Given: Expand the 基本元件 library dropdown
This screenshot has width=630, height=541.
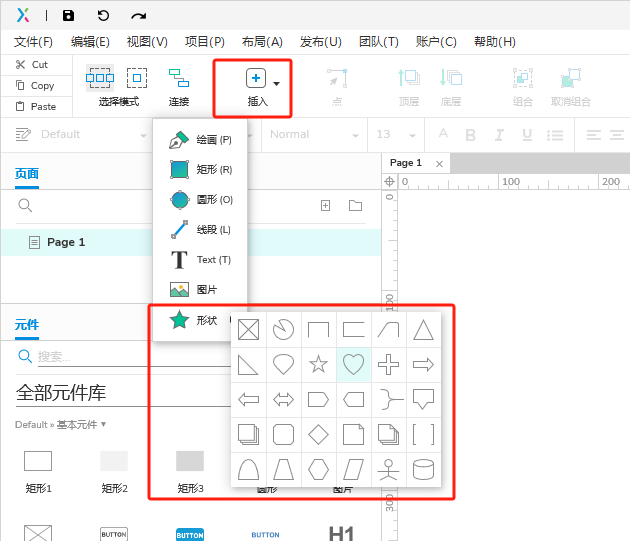Looking at the screenshot, I should (x=80, y=425).
